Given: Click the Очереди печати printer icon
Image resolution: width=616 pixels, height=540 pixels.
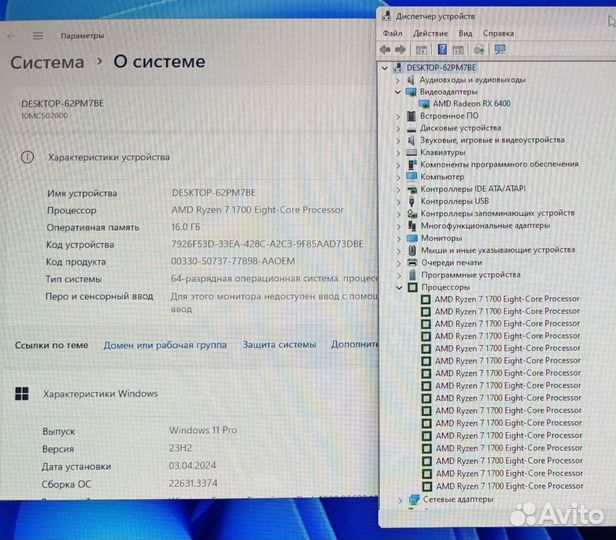Looking at the screenshot, I should 412,262.
